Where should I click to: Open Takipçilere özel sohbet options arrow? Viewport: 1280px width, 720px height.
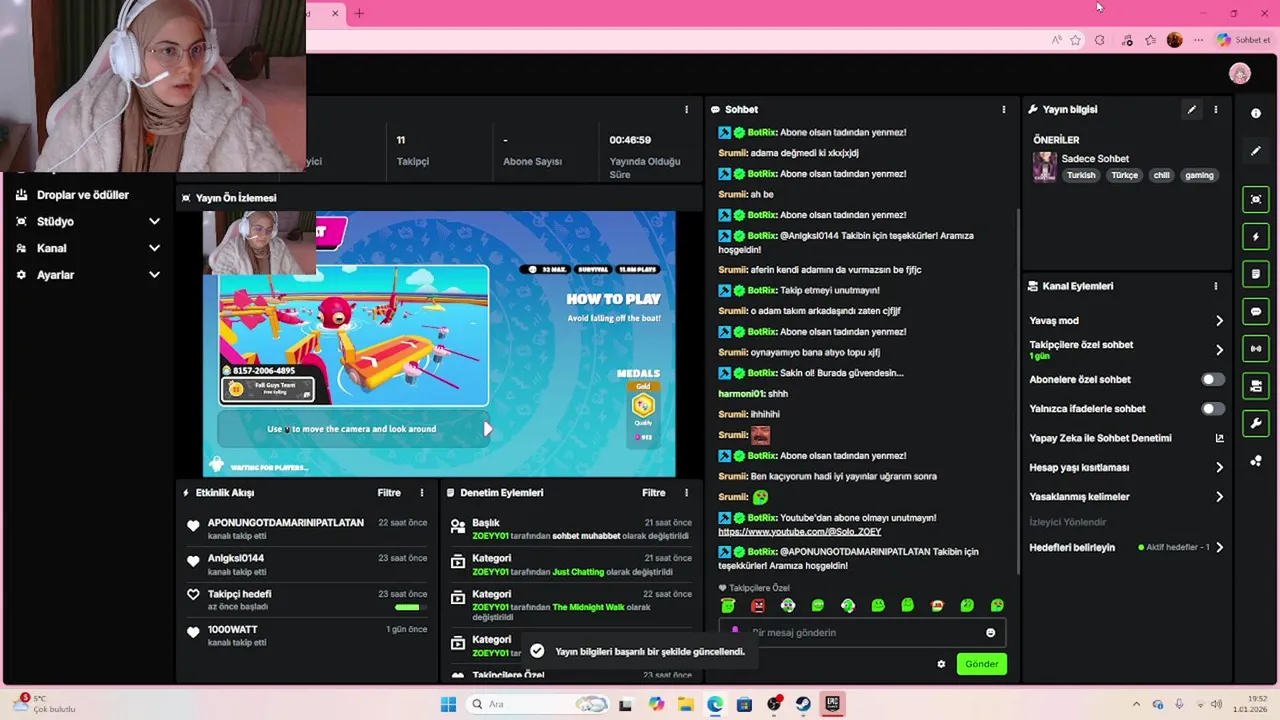click(x=1219, y=350)
